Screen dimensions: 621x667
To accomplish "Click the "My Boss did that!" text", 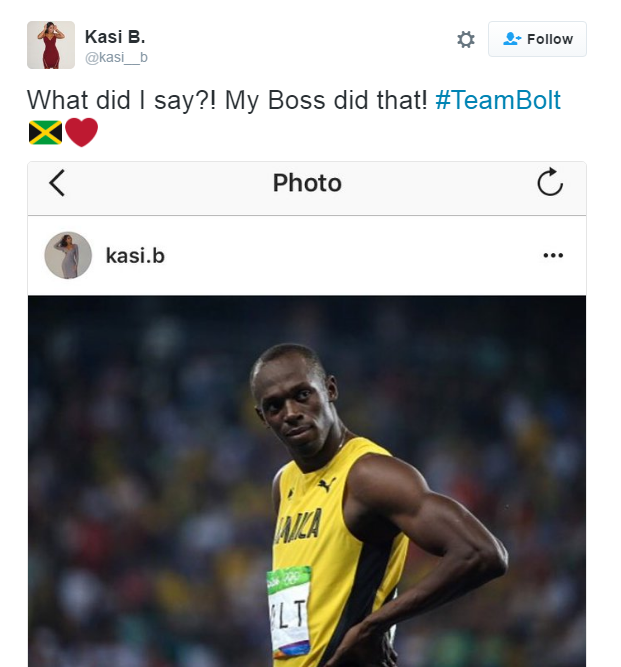I will (x=326, y=100).
